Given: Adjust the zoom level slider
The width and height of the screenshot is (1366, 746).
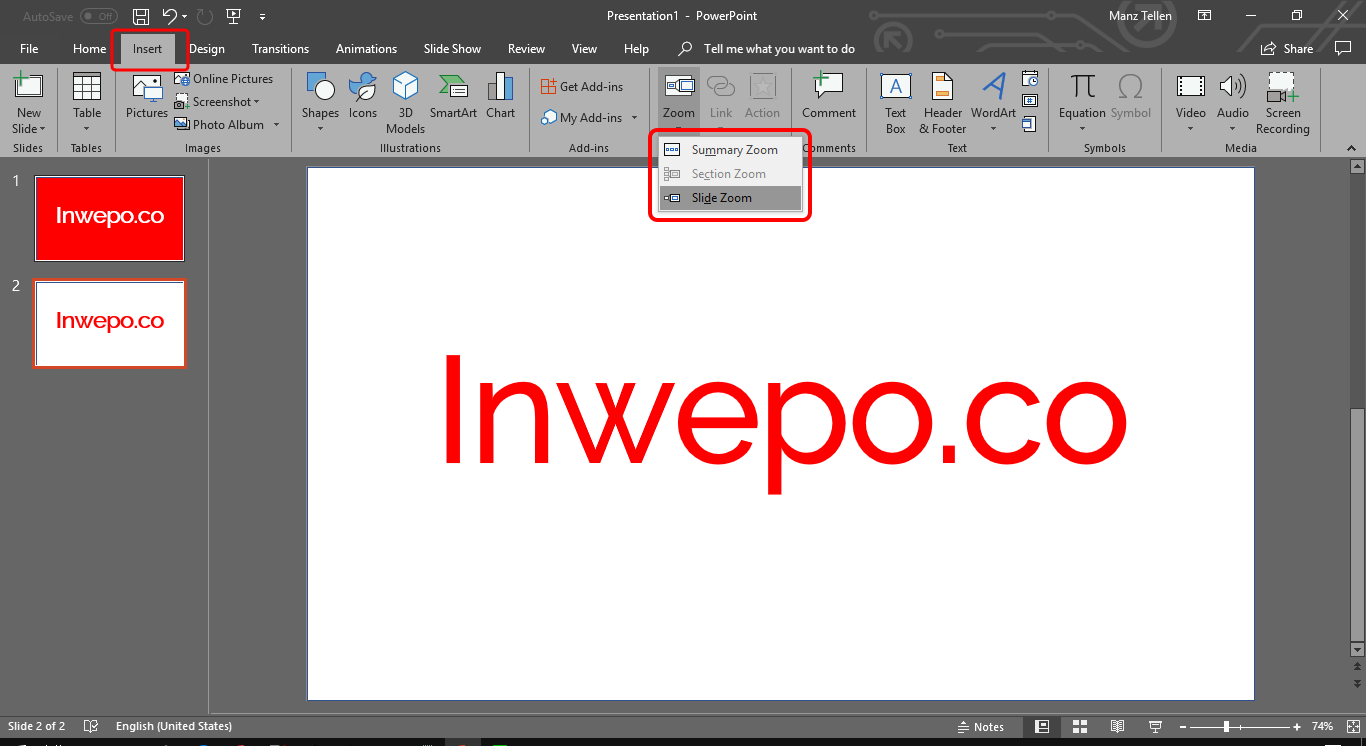Looking at the screenshot, I should click(x=1226, y=727).
